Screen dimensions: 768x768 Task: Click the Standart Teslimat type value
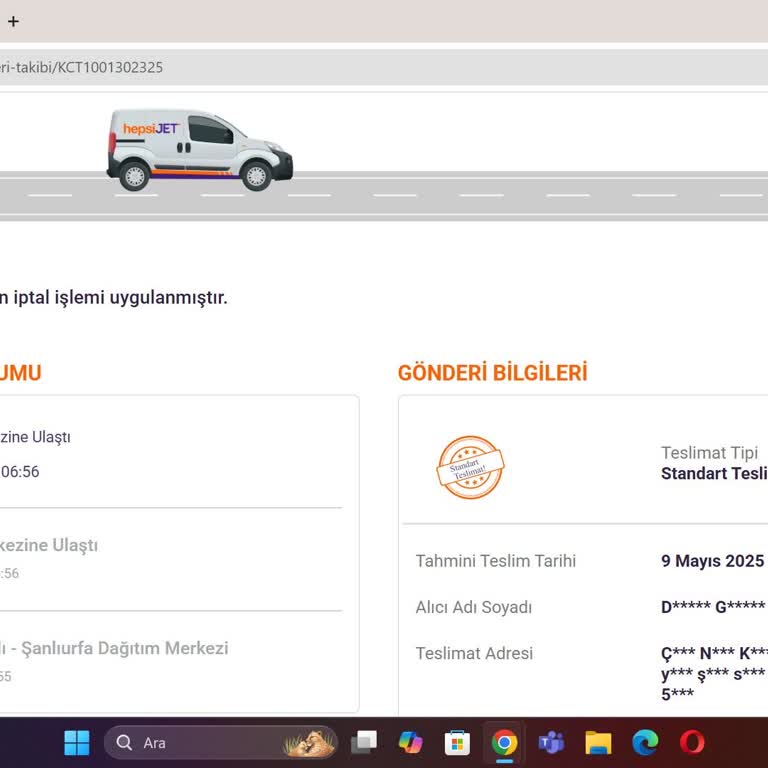(714, 474)
